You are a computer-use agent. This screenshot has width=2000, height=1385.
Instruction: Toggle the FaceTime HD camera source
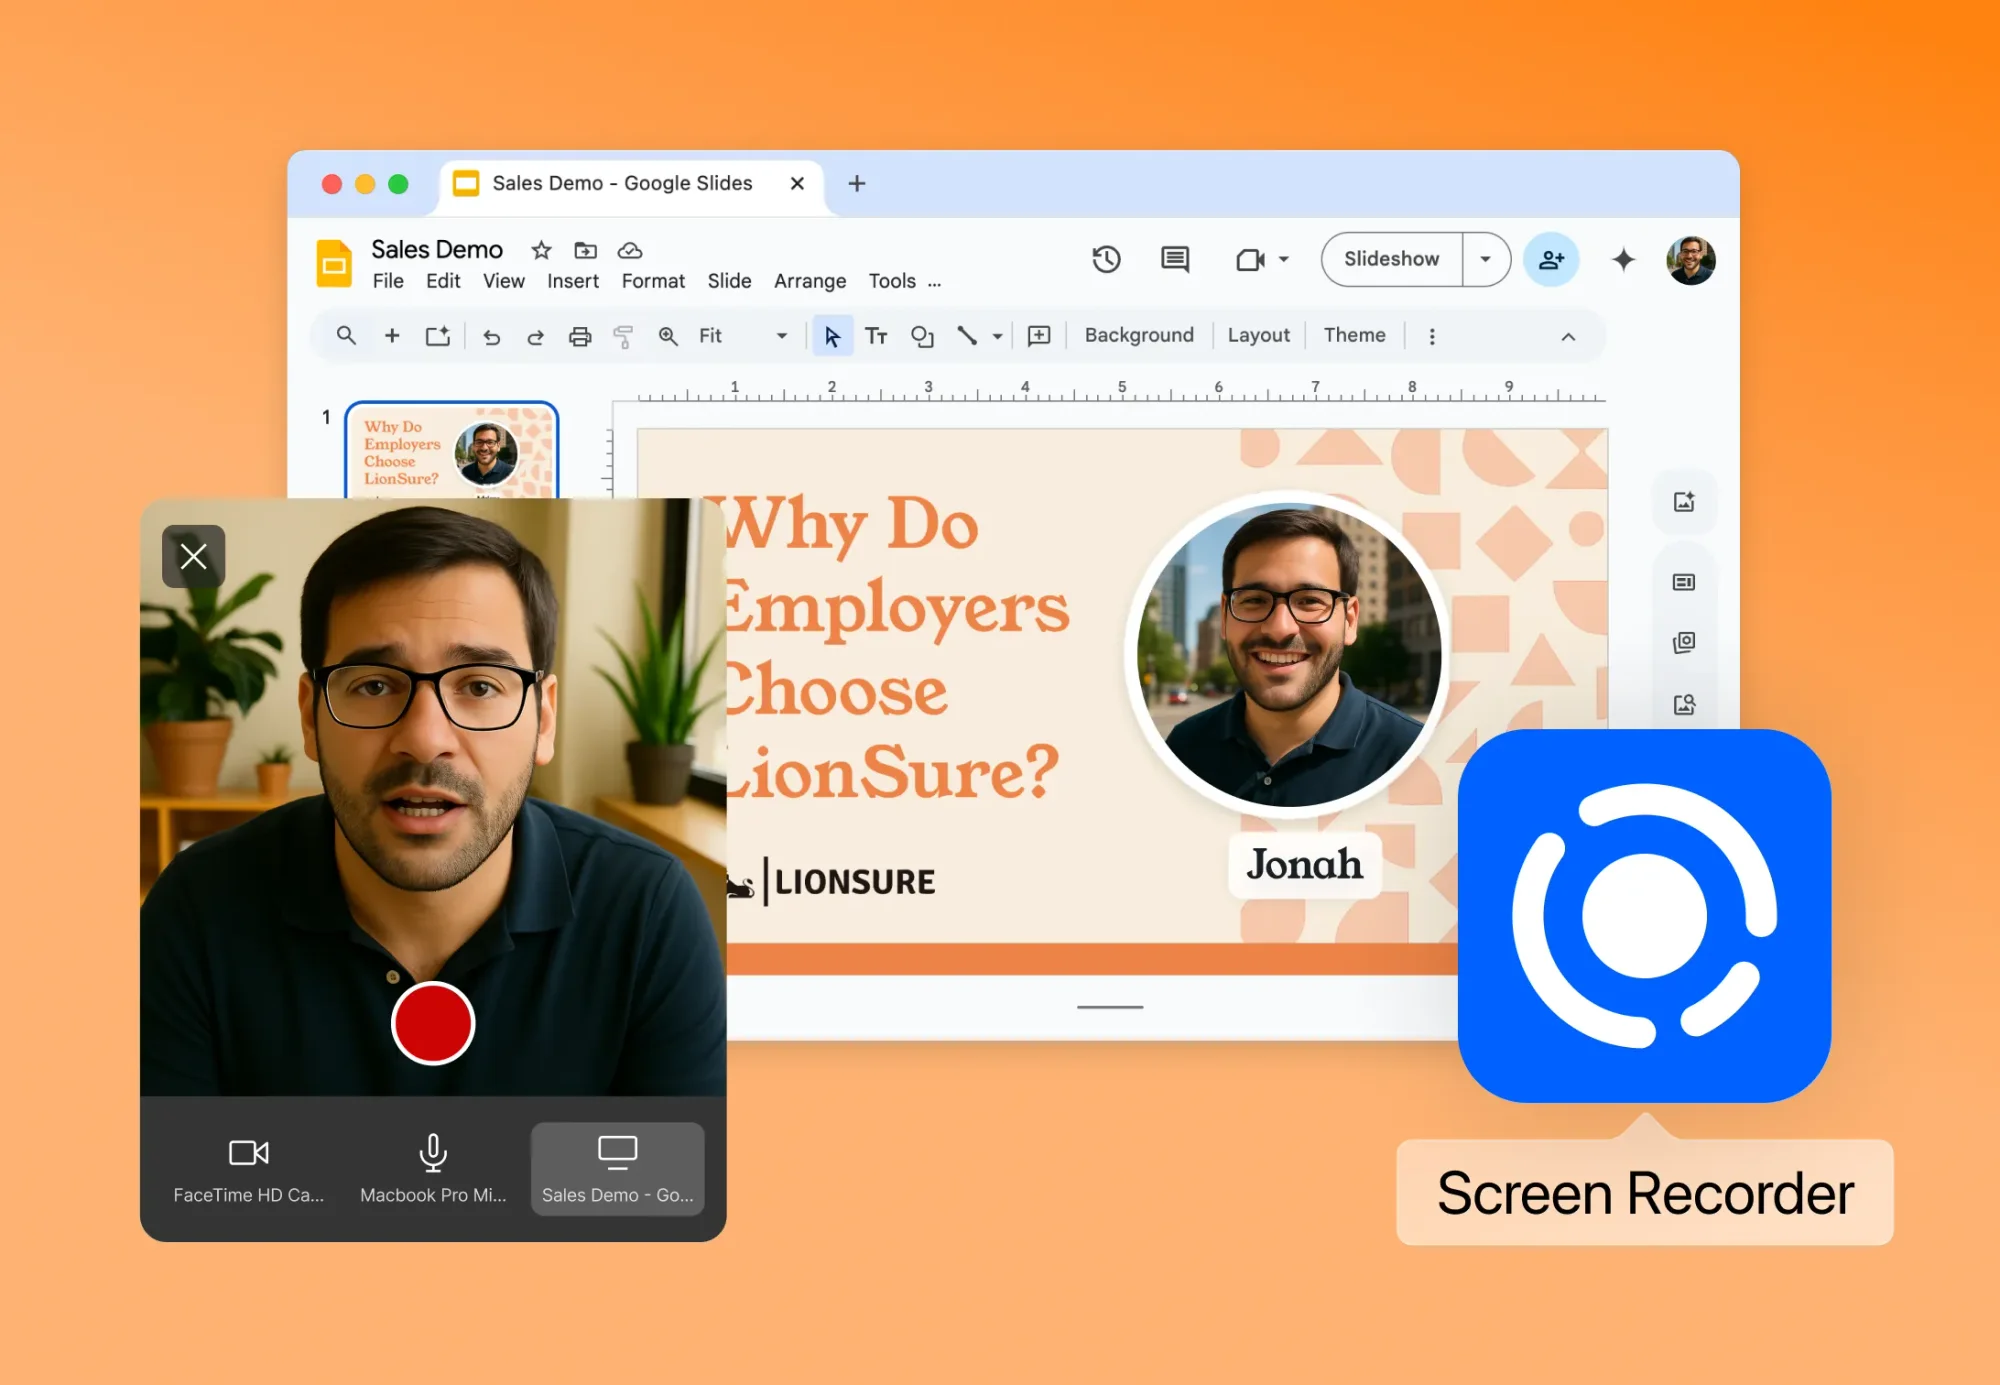pyautogui.click(x=249, y=1168)
